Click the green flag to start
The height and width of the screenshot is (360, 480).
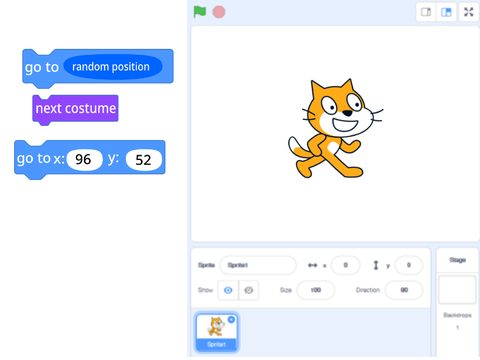(x=200, y=12)
